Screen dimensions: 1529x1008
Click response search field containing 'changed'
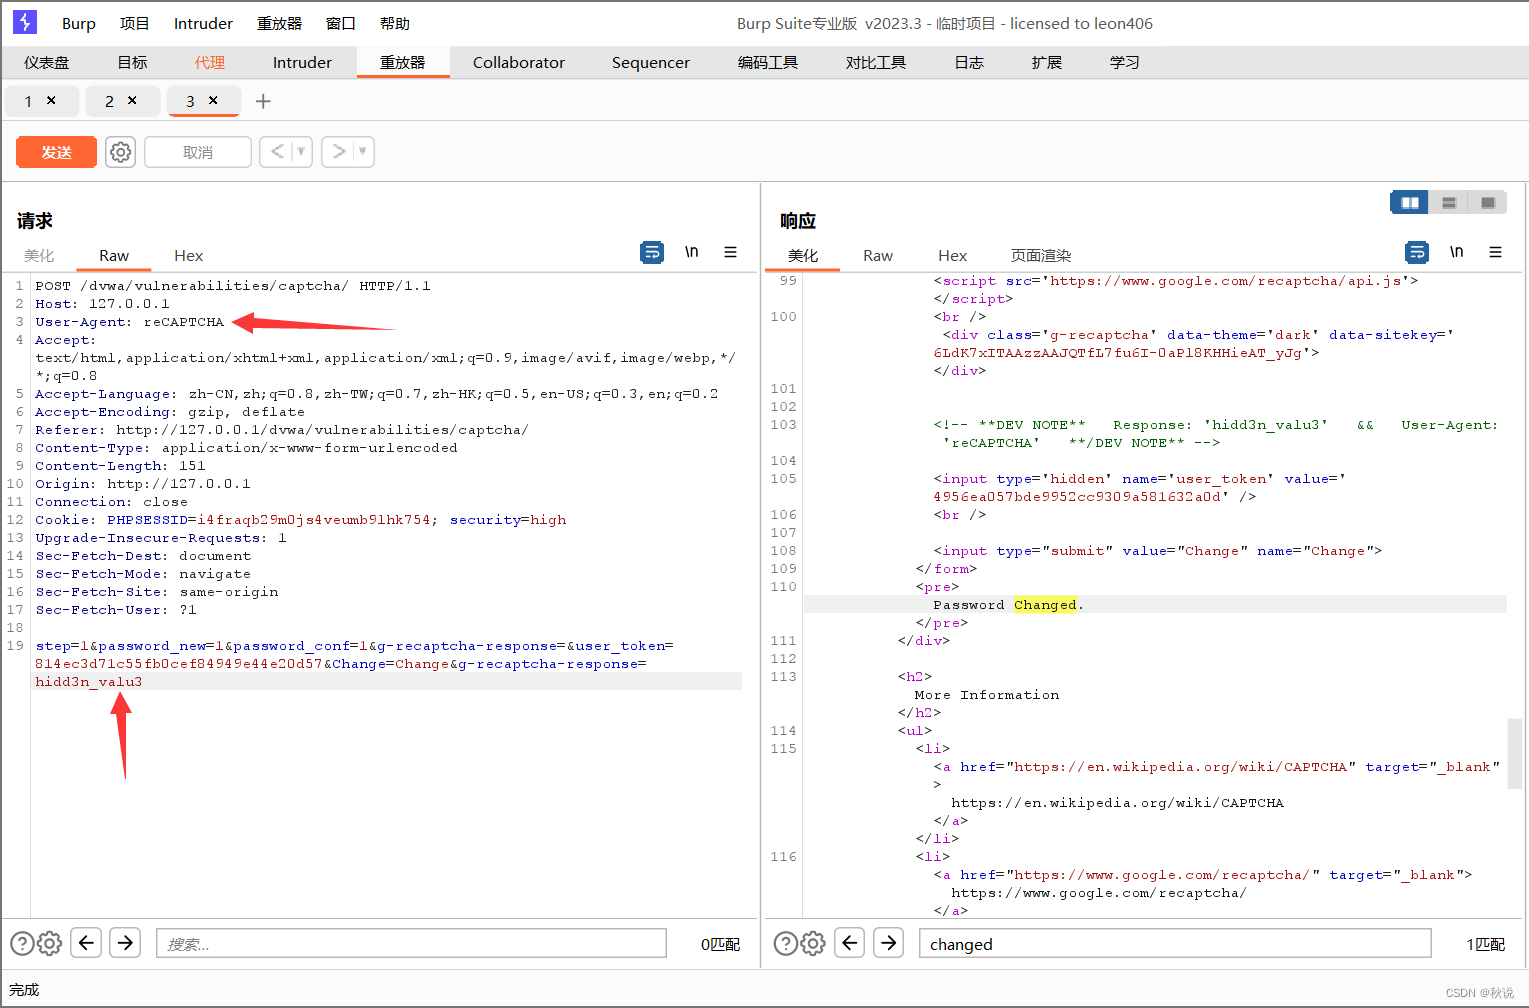1175,943
